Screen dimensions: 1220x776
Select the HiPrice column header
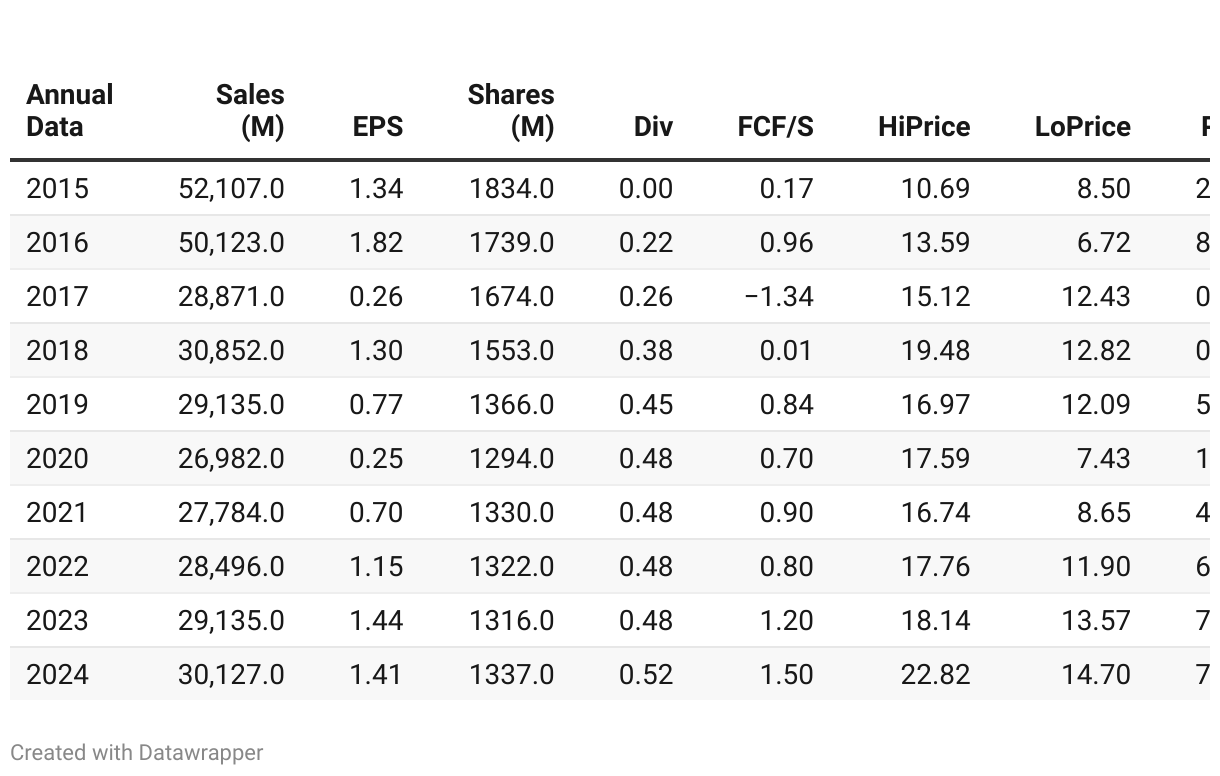tap(924, 127)
